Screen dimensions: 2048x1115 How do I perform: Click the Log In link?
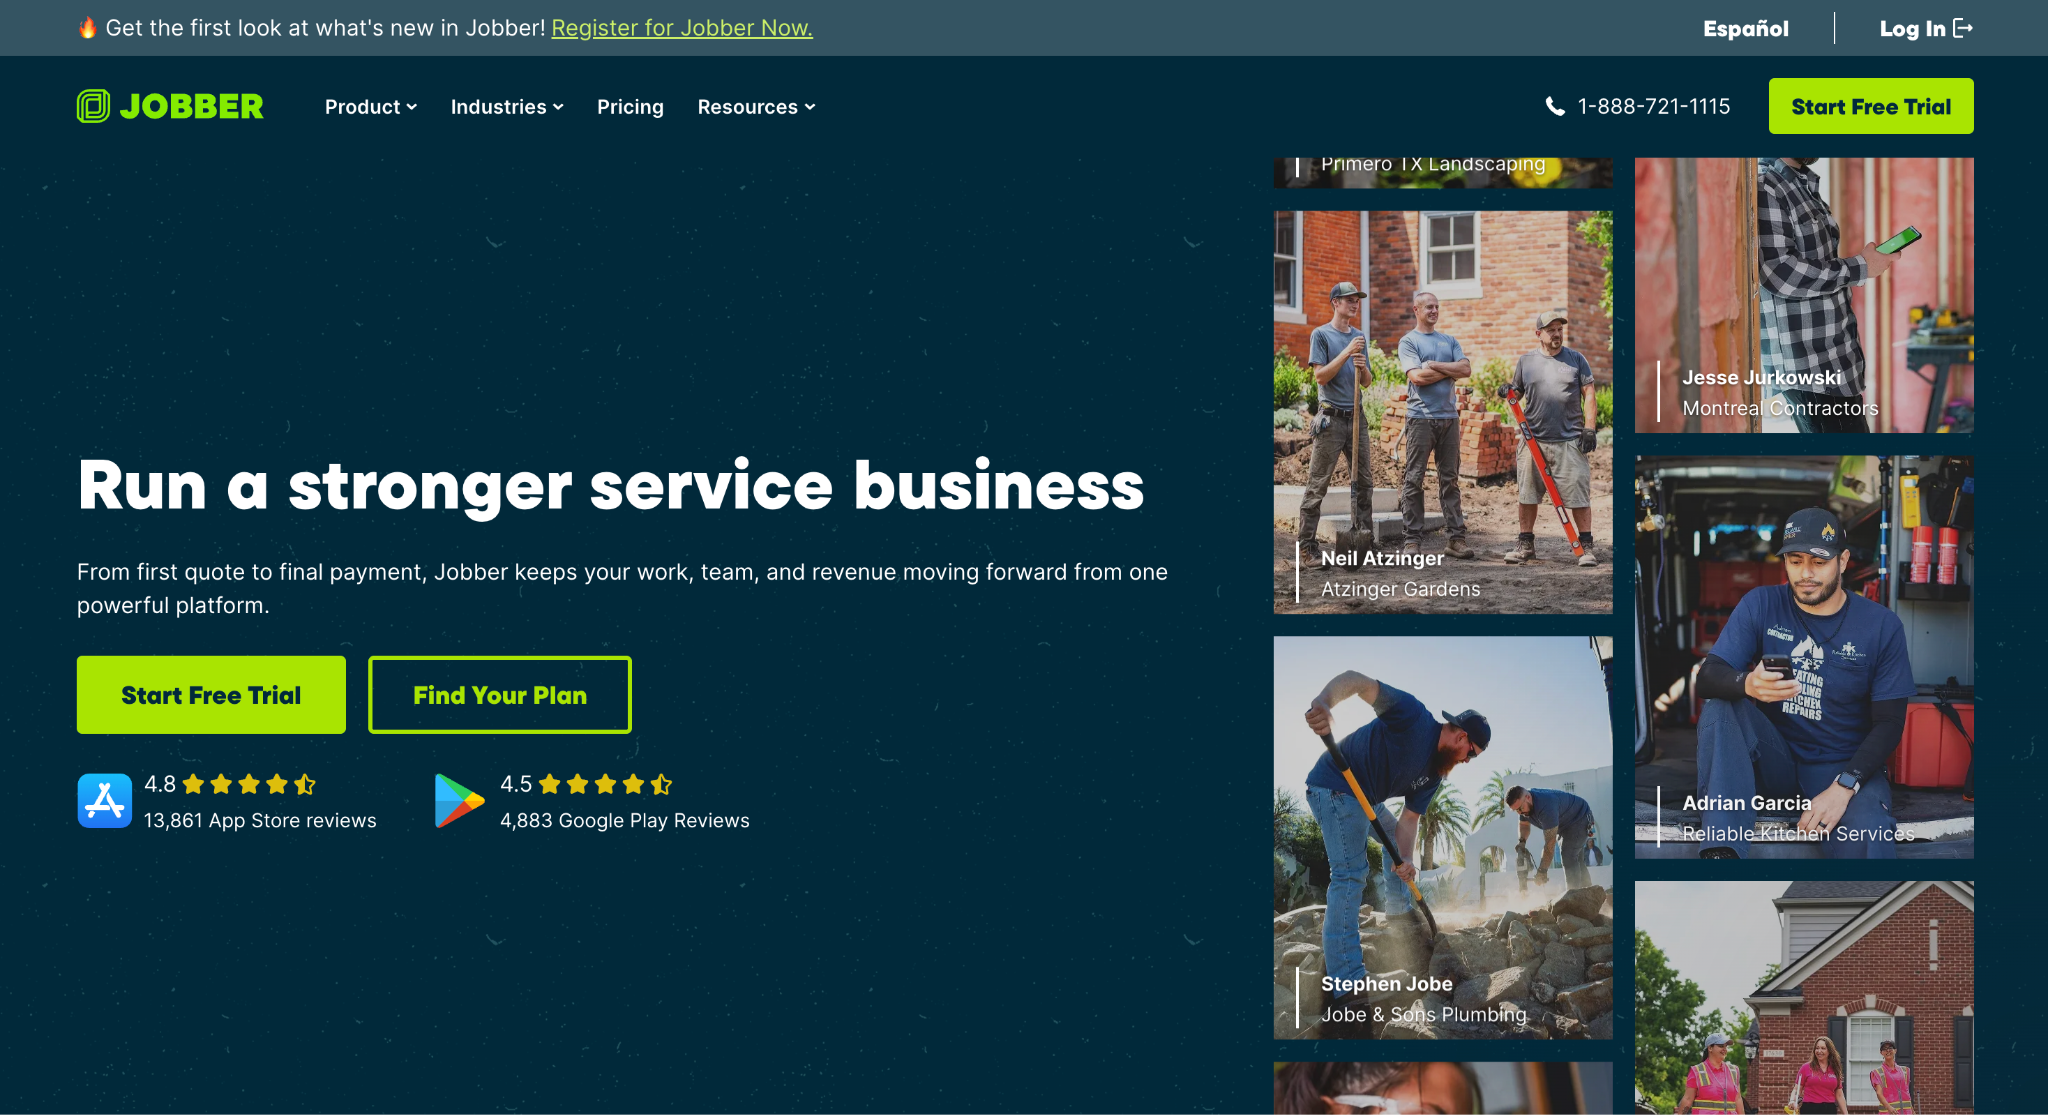point(1926,28)
